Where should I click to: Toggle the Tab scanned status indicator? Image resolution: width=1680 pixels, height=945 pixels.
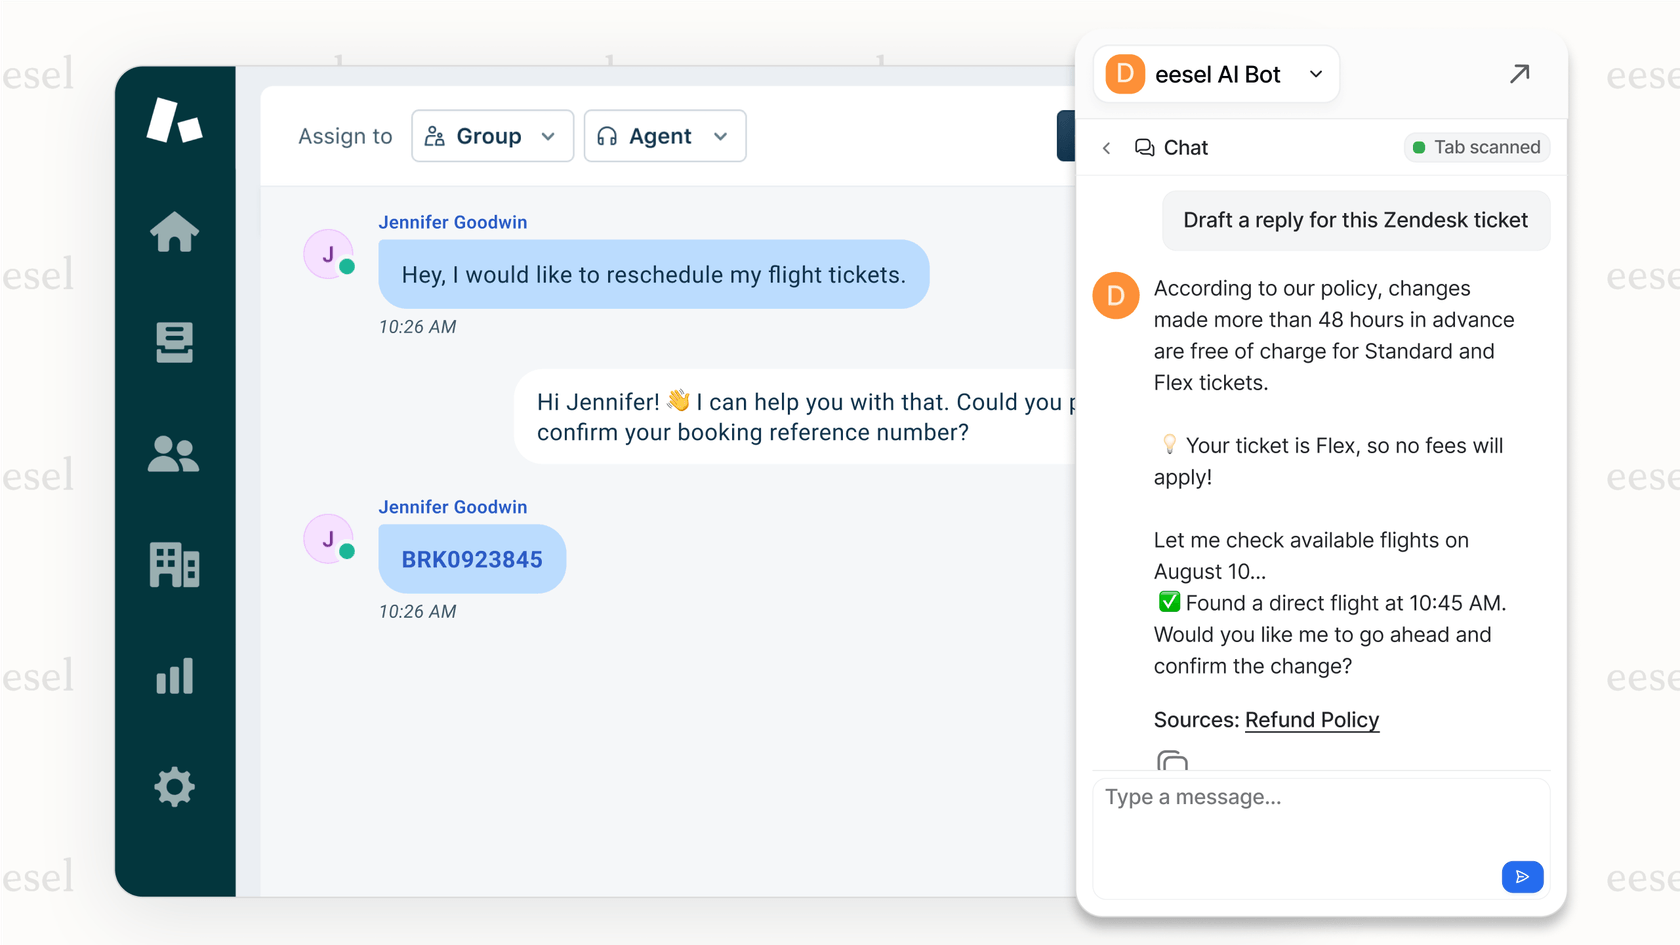tap(1476, 147)
